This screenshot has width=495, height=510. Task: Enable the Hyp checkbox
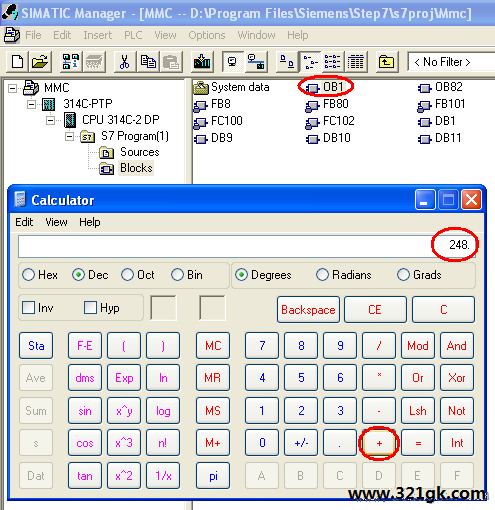click(x=90, y=308)
